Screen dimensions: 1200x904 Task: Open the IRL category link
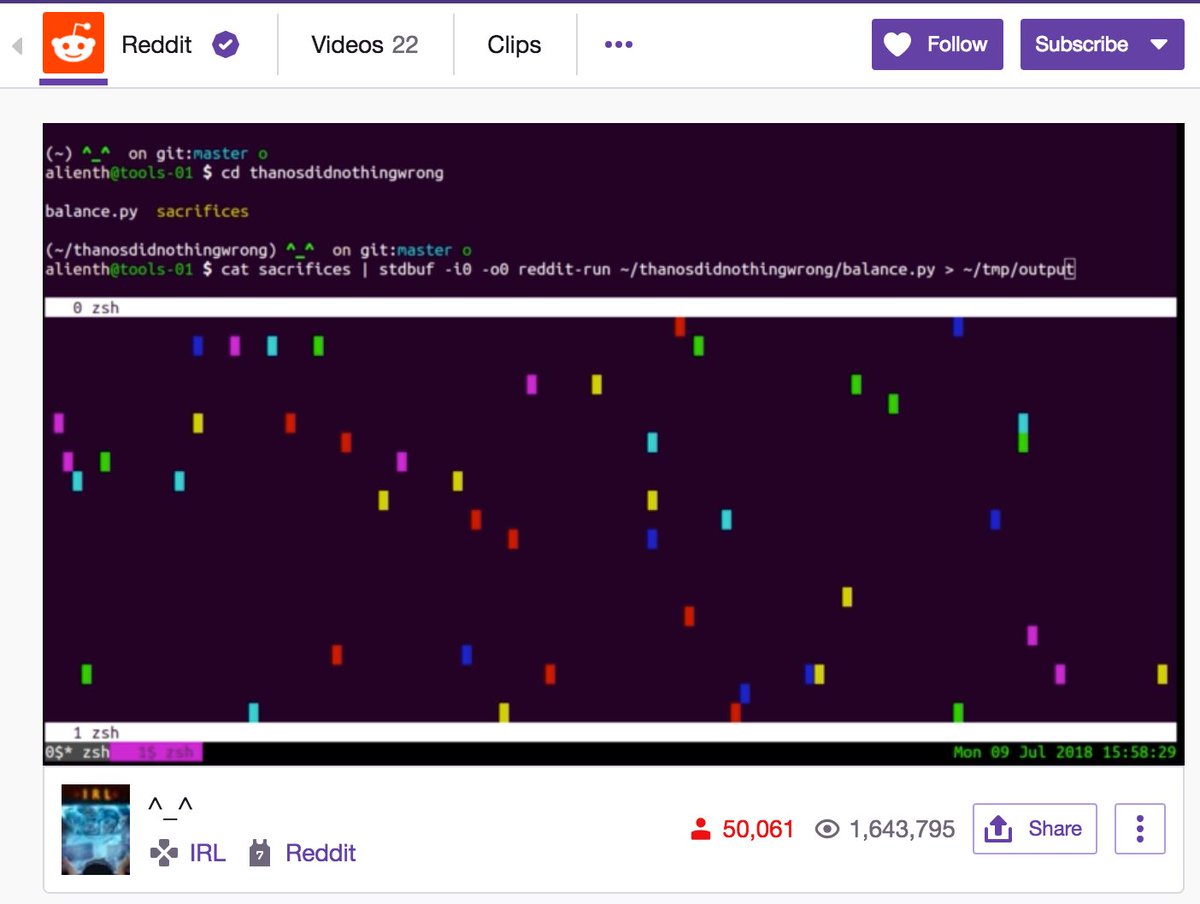click(207, 853)
